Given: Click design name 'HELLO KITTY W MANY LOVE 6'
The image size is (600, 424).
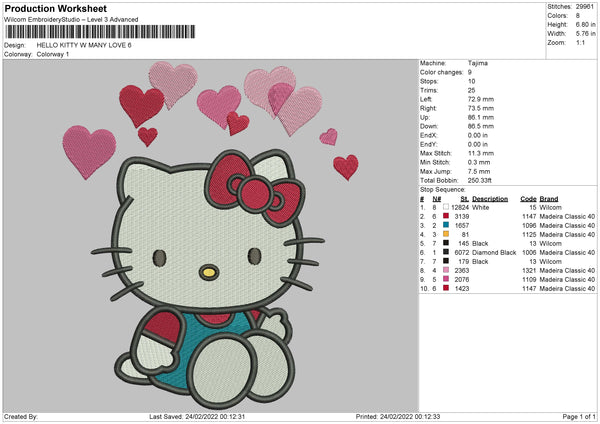Looking at the screenshot, I should point(84,45).
